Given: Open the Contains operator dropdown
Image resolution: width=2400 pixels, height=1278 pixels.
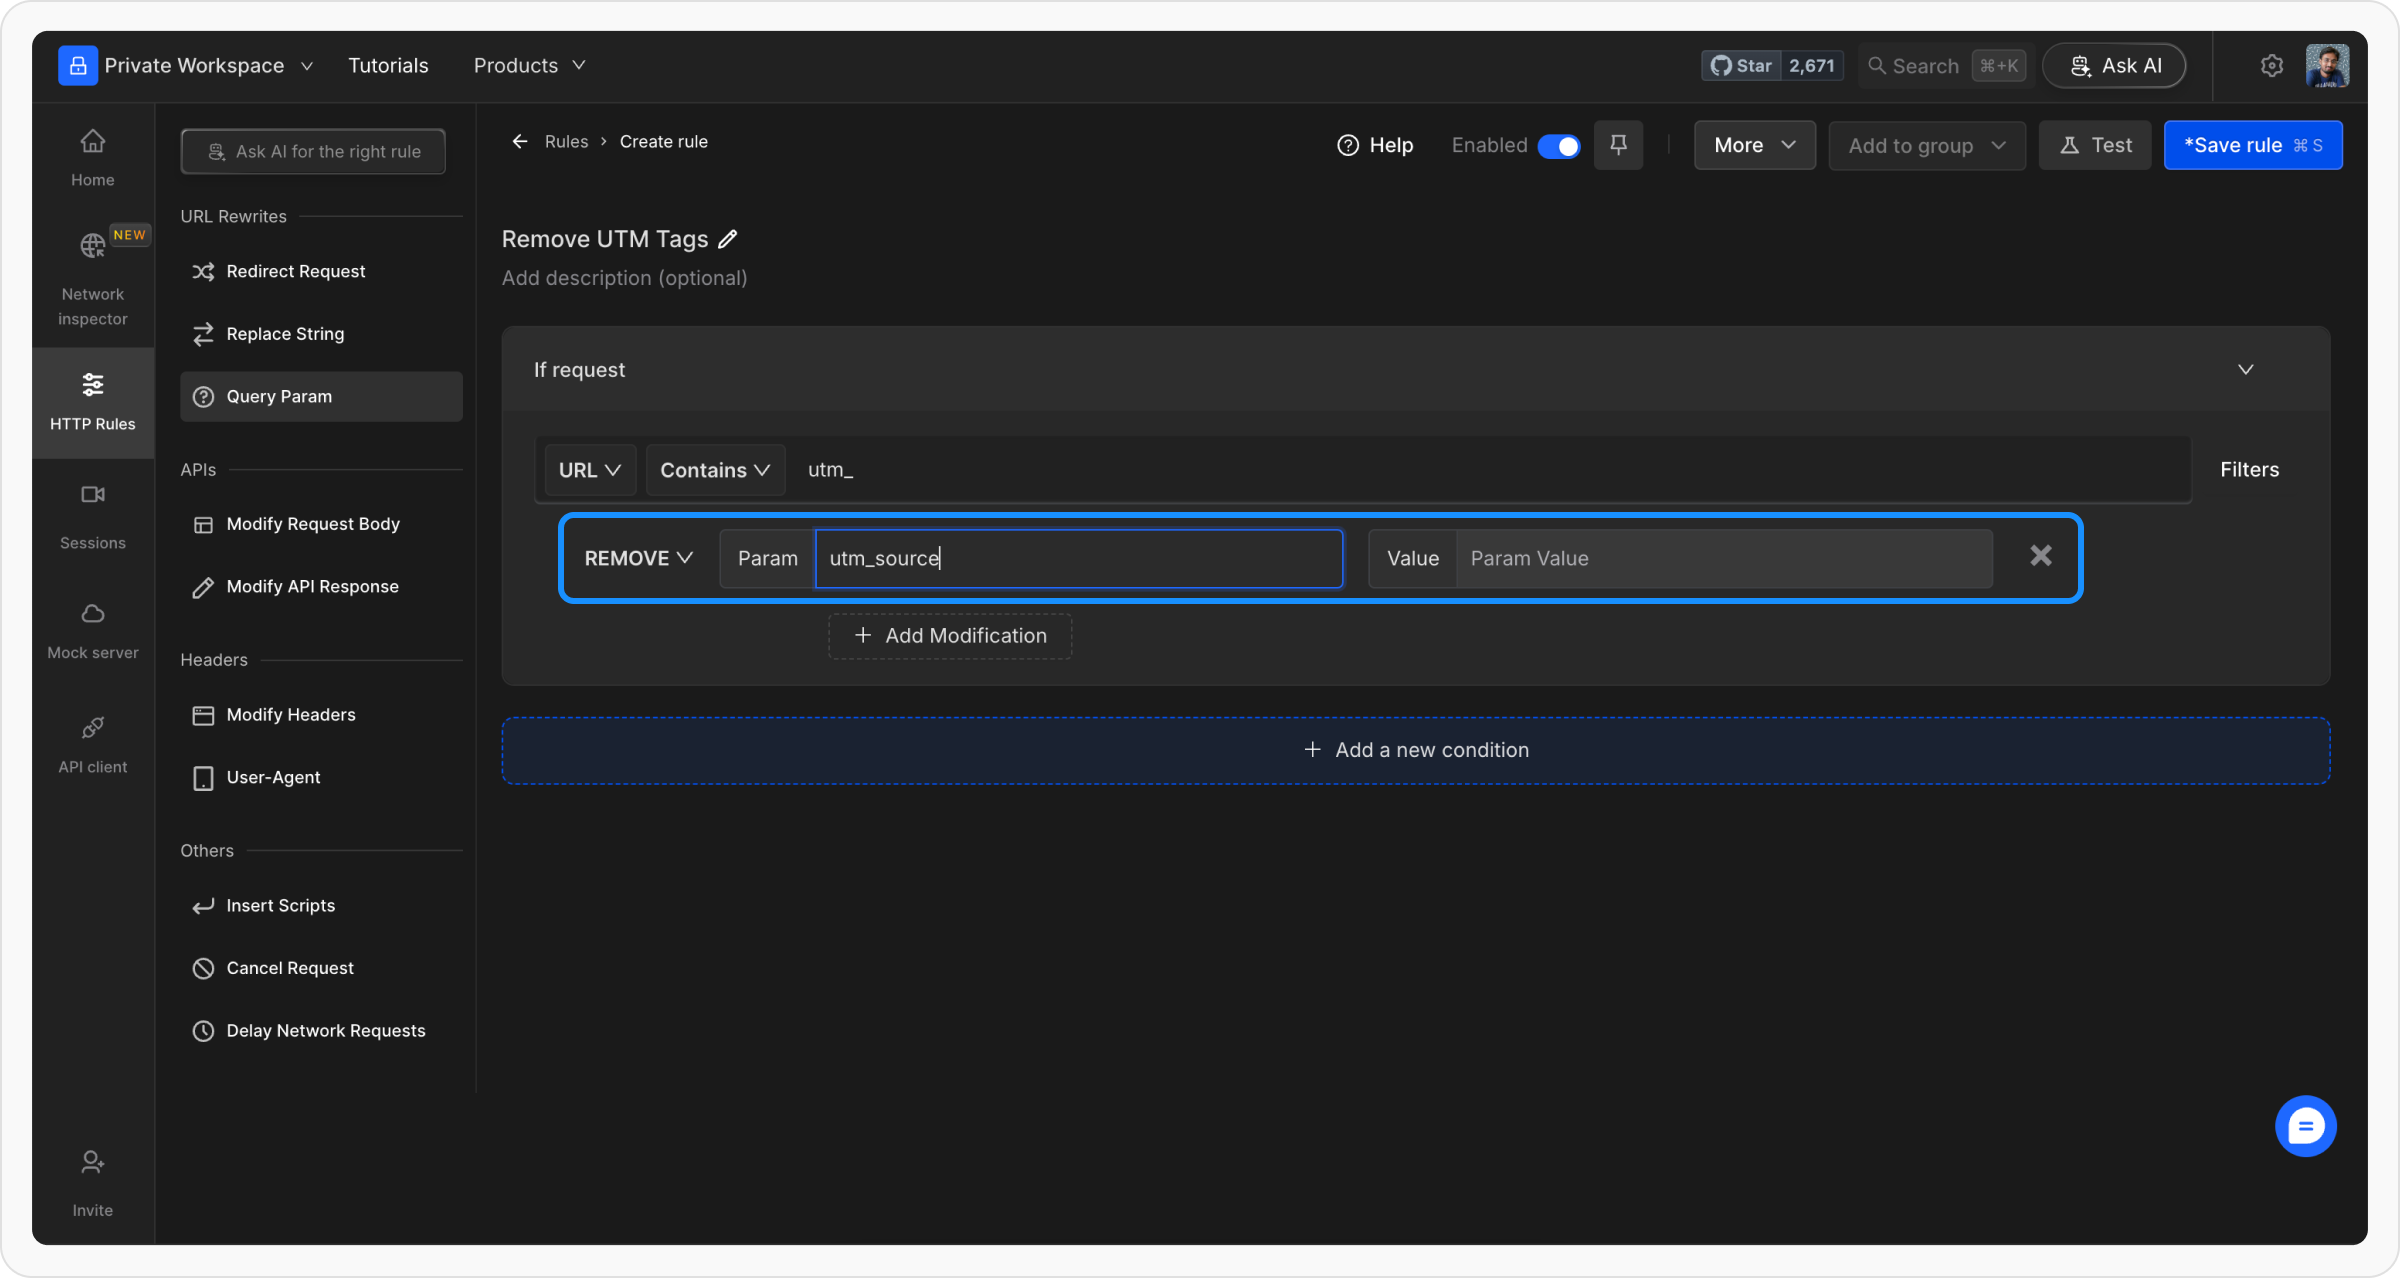Looking at the screenshot, I should [x=714, y=470].
